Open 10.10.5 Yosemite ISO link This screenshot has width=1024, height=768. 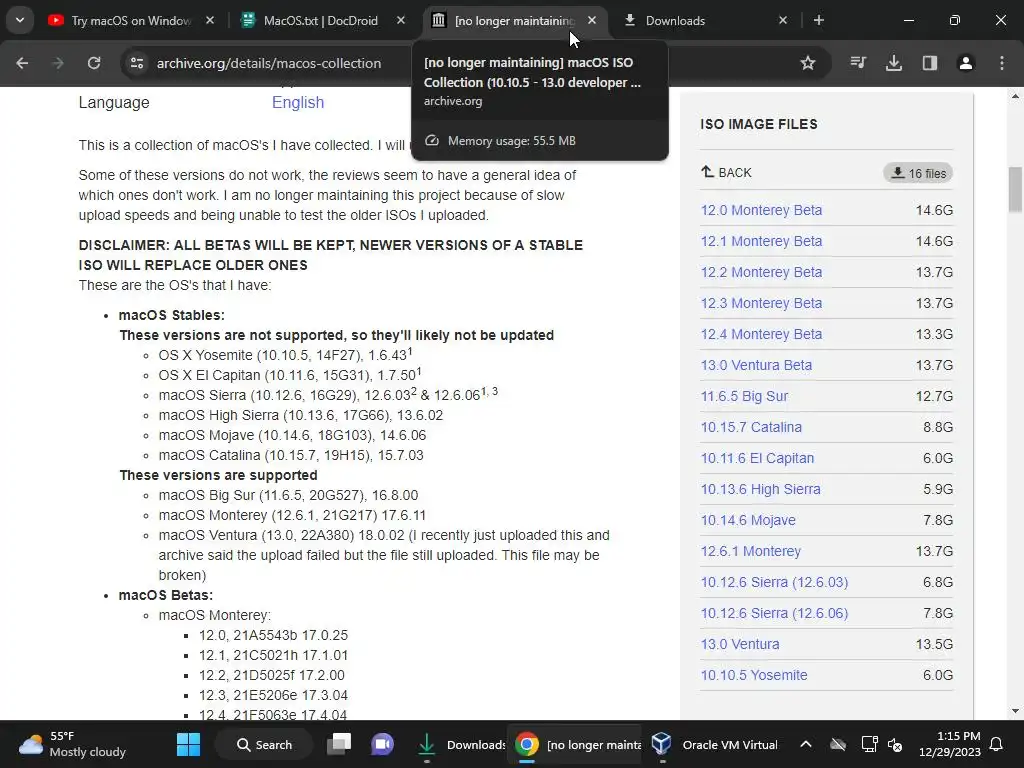(x=754, y=675)
